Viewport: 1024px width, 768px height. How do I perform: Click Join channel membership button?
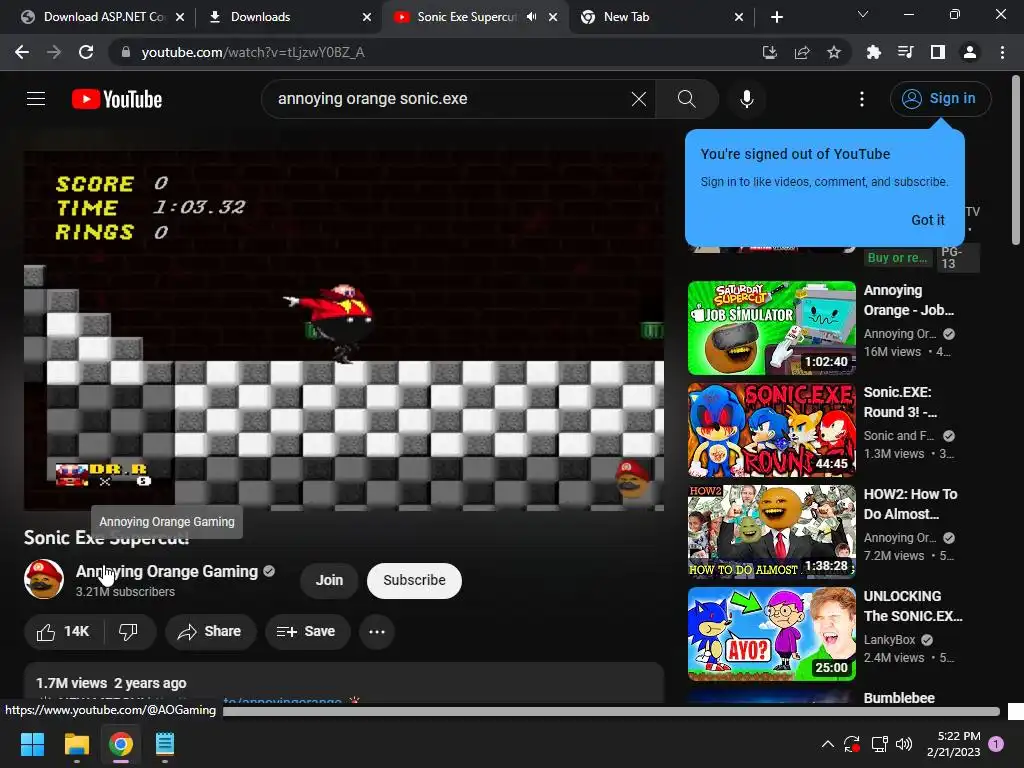pos(329,581)
